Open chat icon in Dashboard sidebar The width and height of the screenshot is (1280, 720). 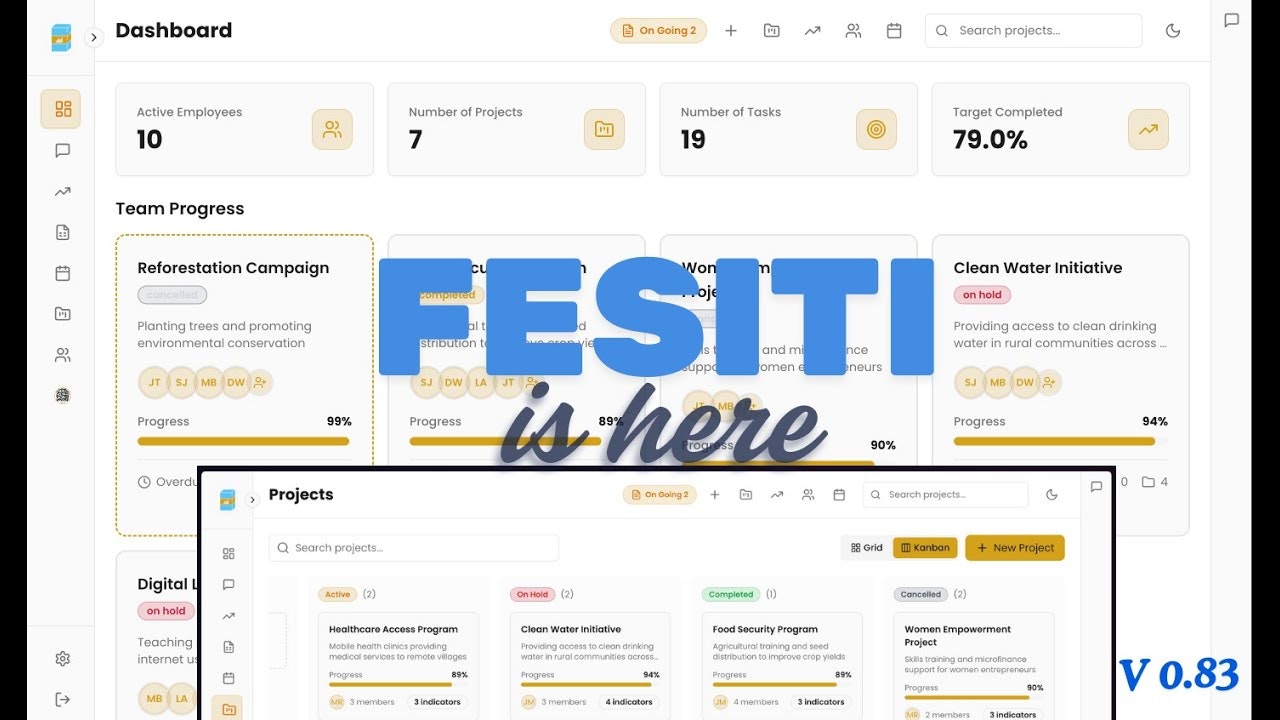[x=62, y=150]
